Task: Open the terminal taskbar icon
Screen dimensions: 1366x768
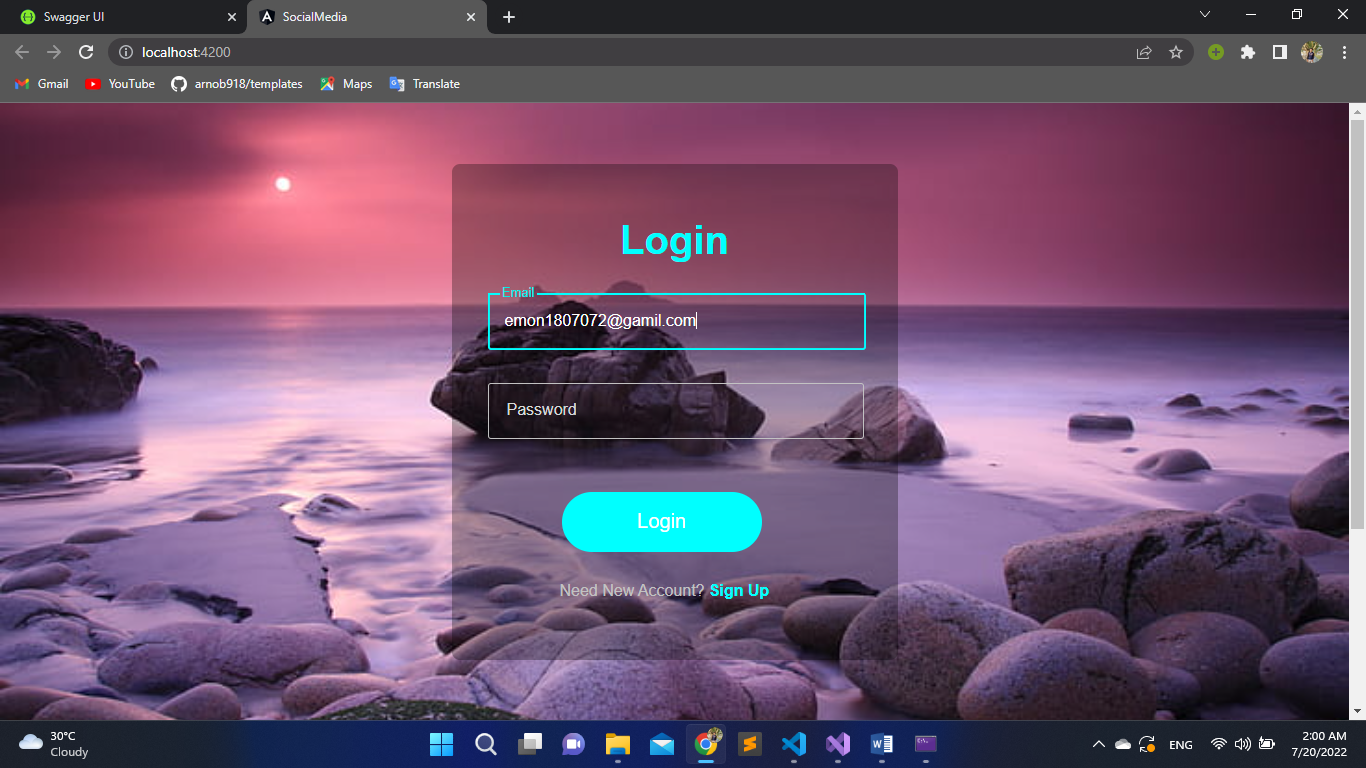Action: click(x=926, y=744)
